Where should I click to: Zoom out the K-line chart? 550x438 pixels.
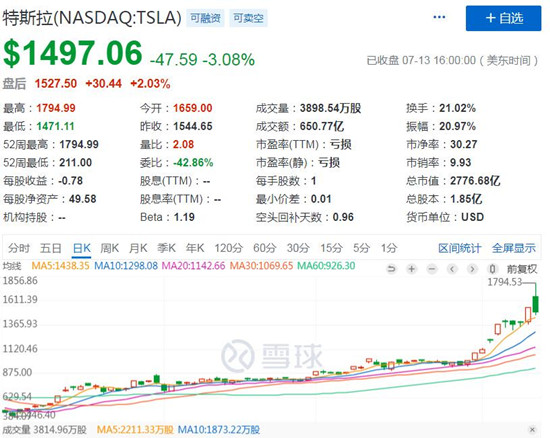coord(432,269)
